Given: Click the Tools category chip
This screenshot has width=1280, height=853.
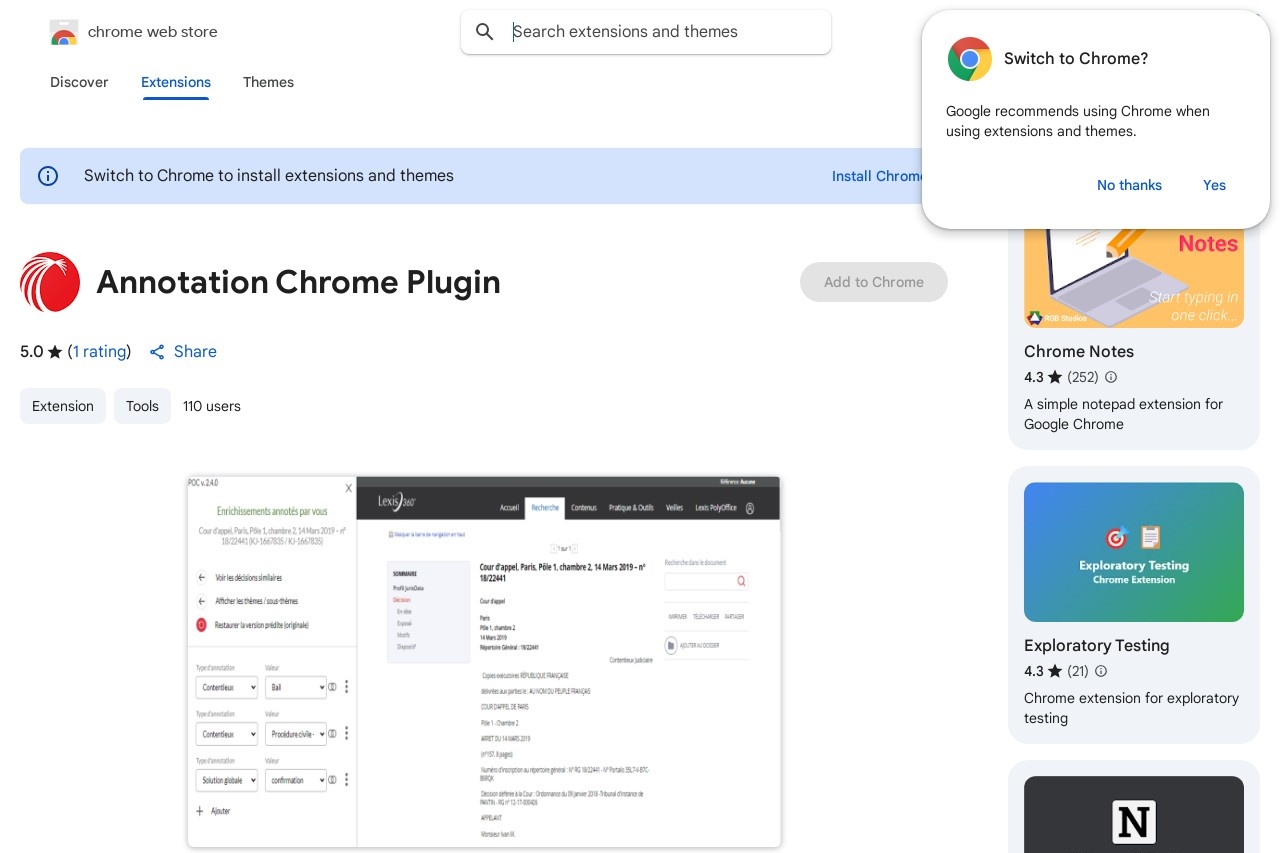Looking at the screenshot, I should [142, 406].
